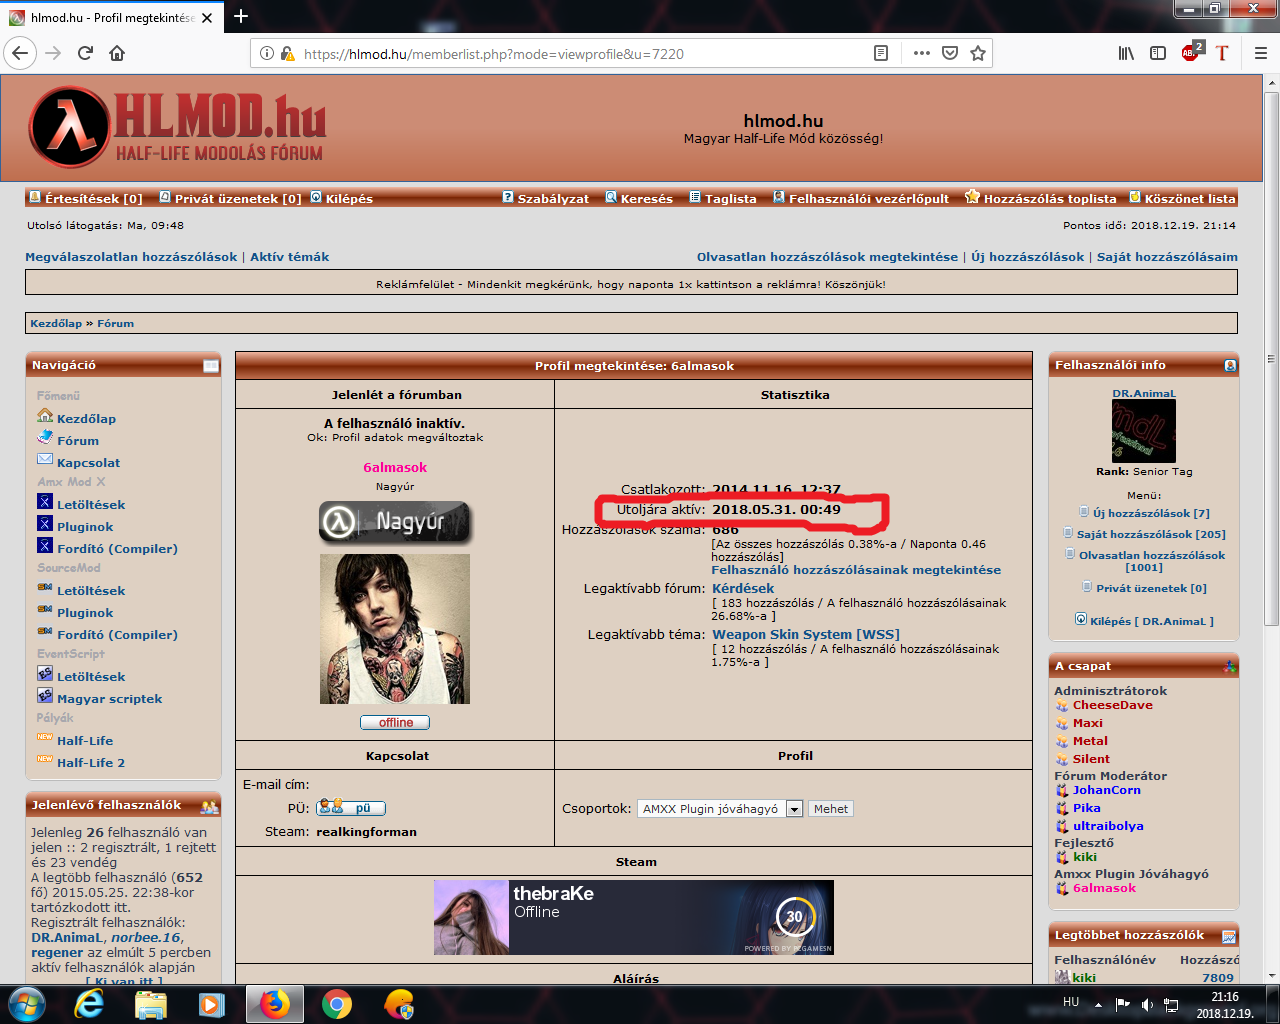Image resolution: width=1280 pixels, height=1024 pixels.
Task: Click the HLMOD.hu forum logo
Action: (x=177, y=127)
